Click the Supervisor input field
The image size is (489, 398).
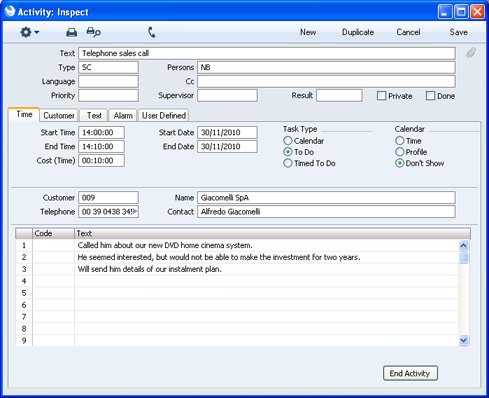[227, 95]
